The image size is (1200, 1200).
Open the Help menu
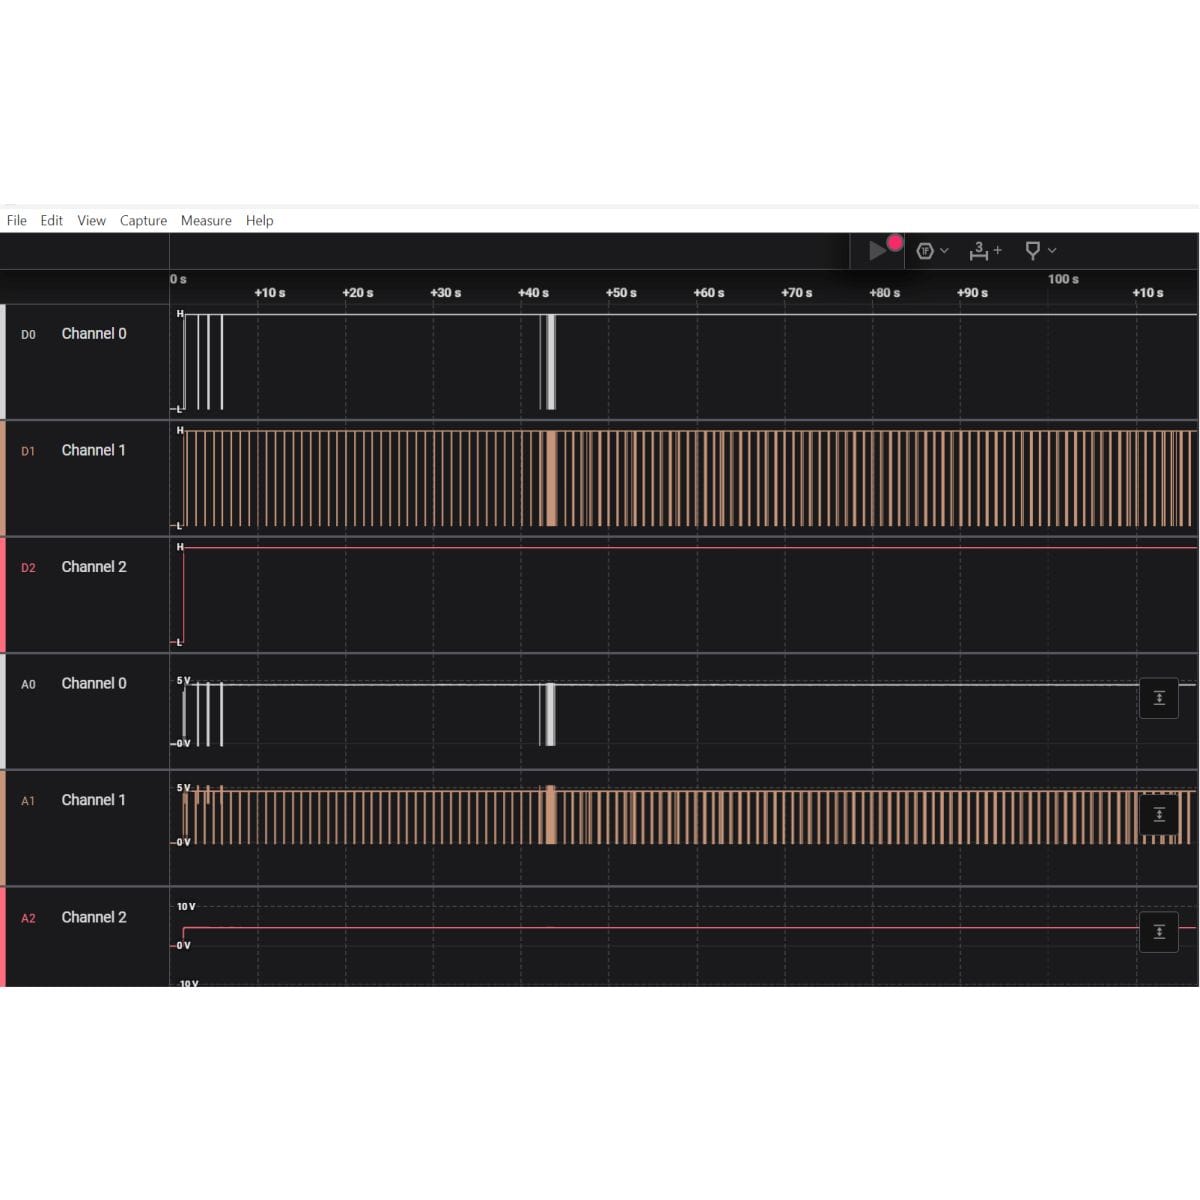coord(260,220)
